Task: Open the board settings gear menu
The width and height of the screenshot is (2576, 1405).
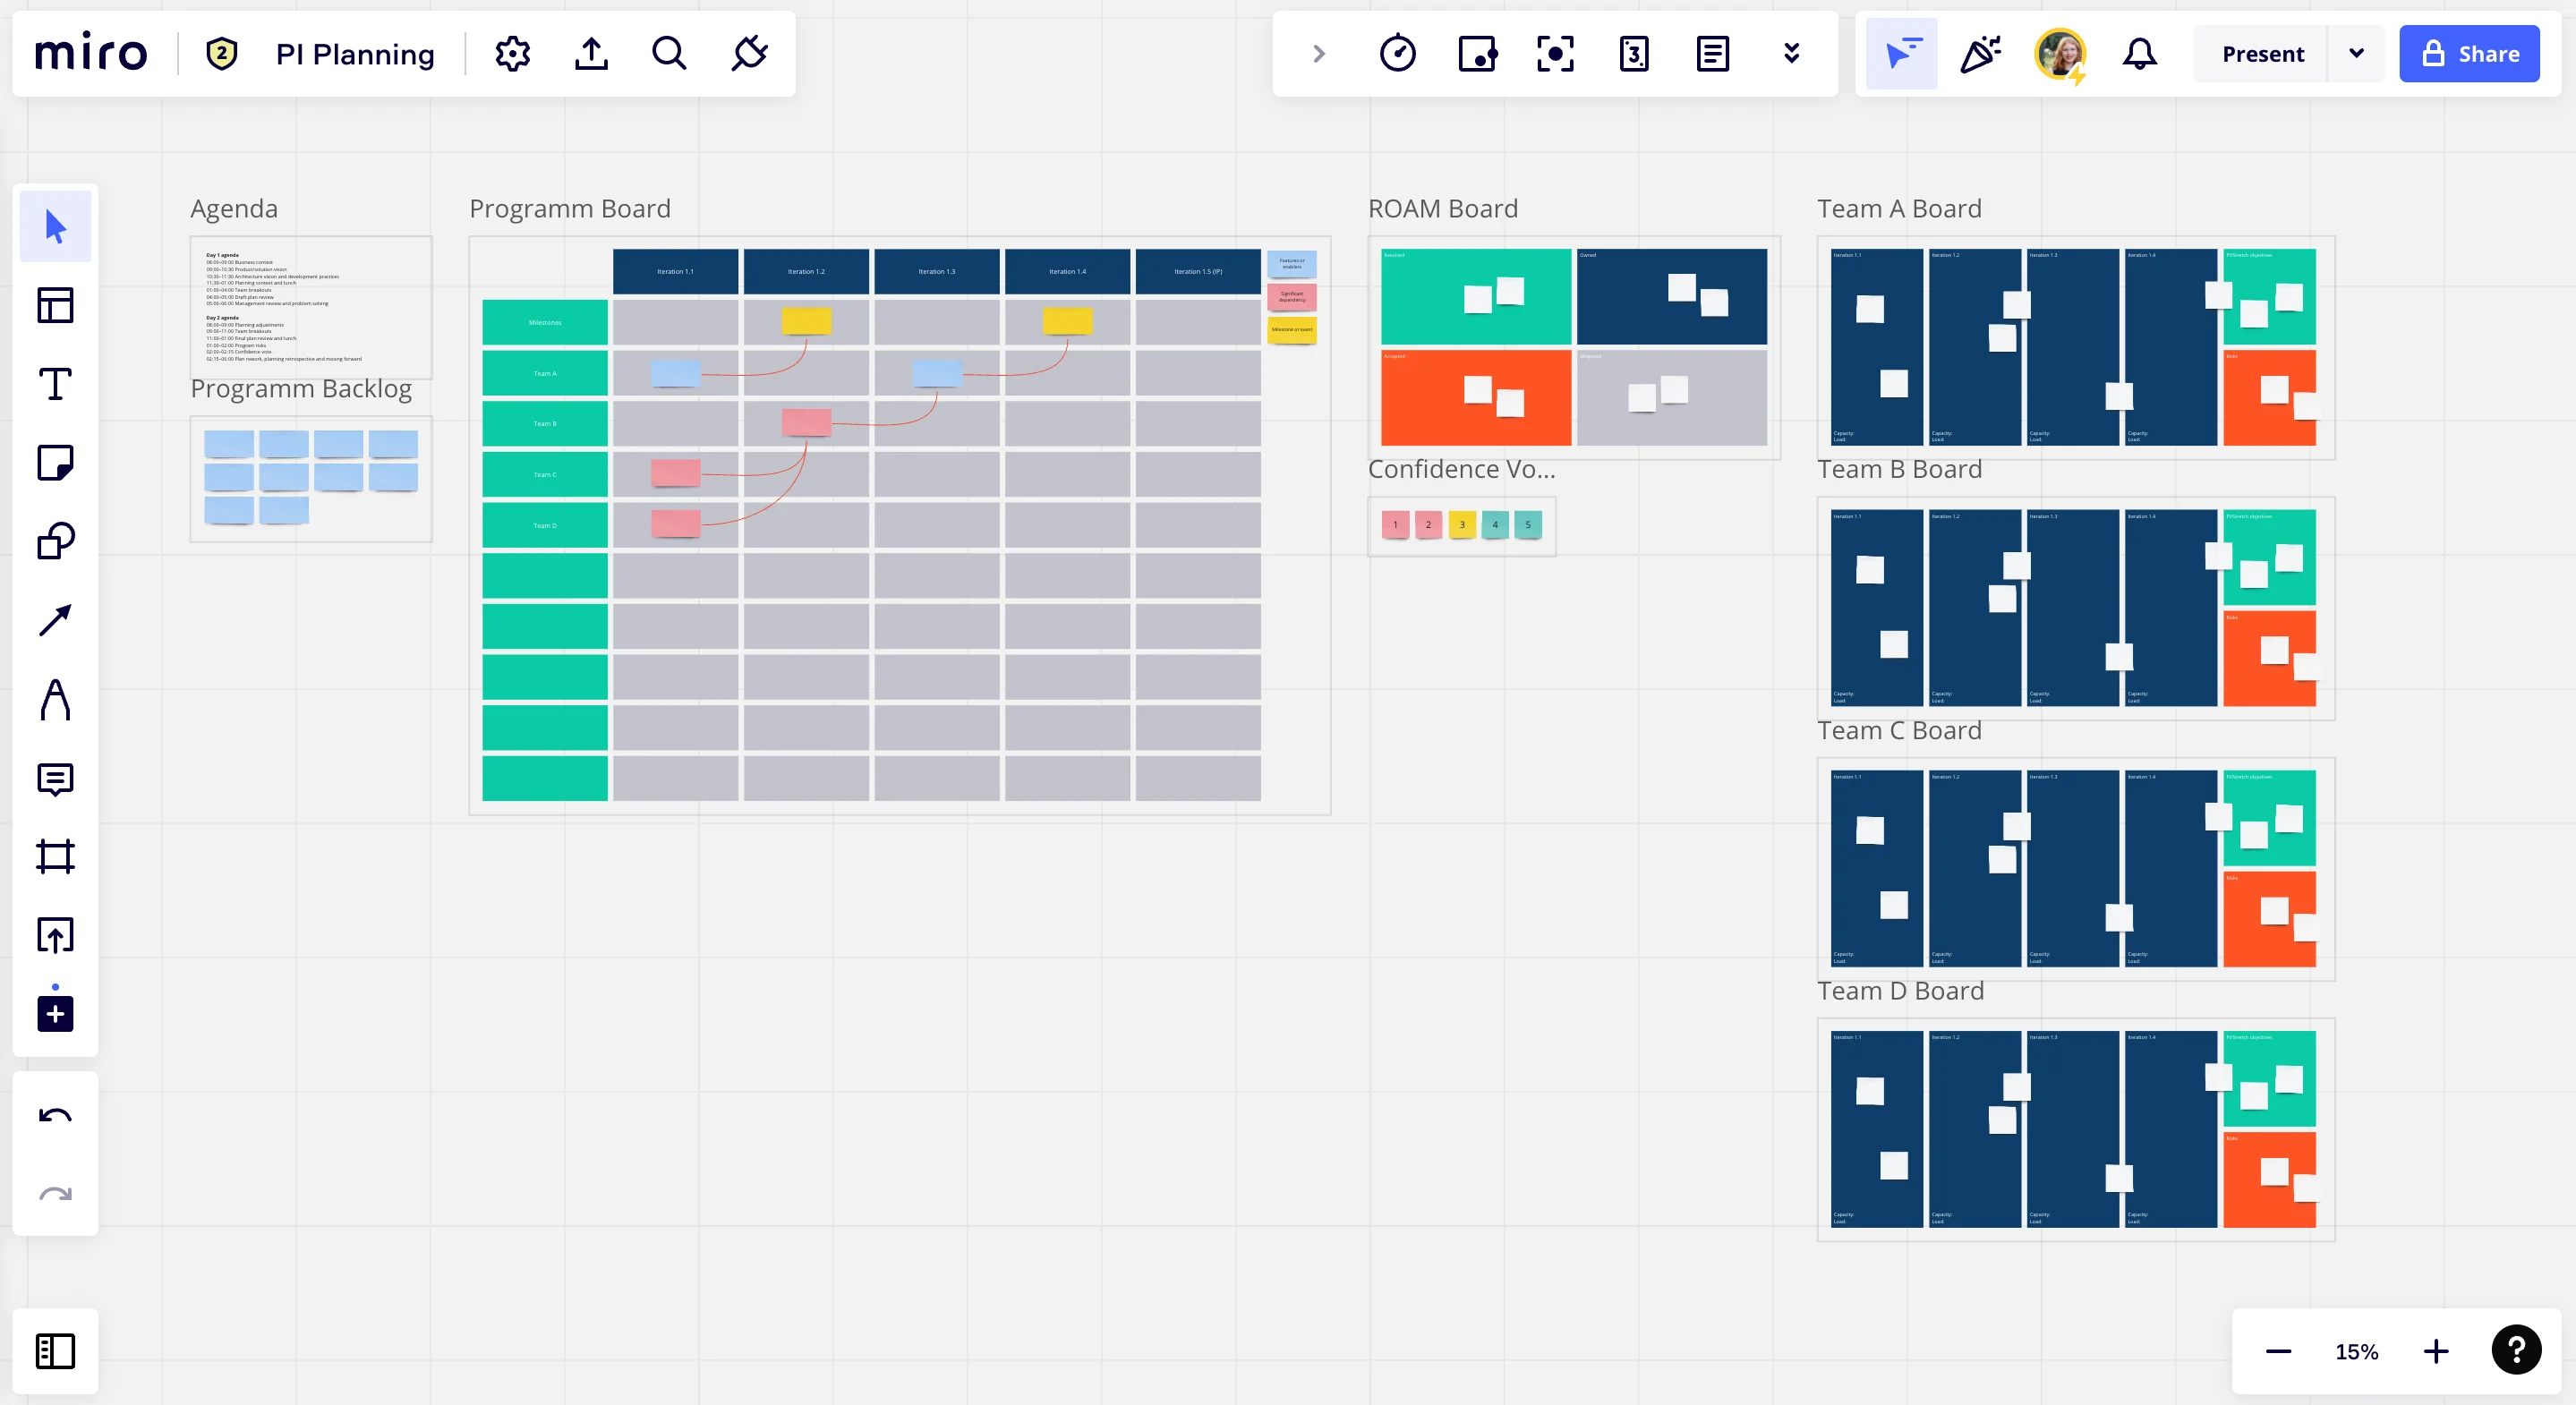Action: (x=512, y=54)
